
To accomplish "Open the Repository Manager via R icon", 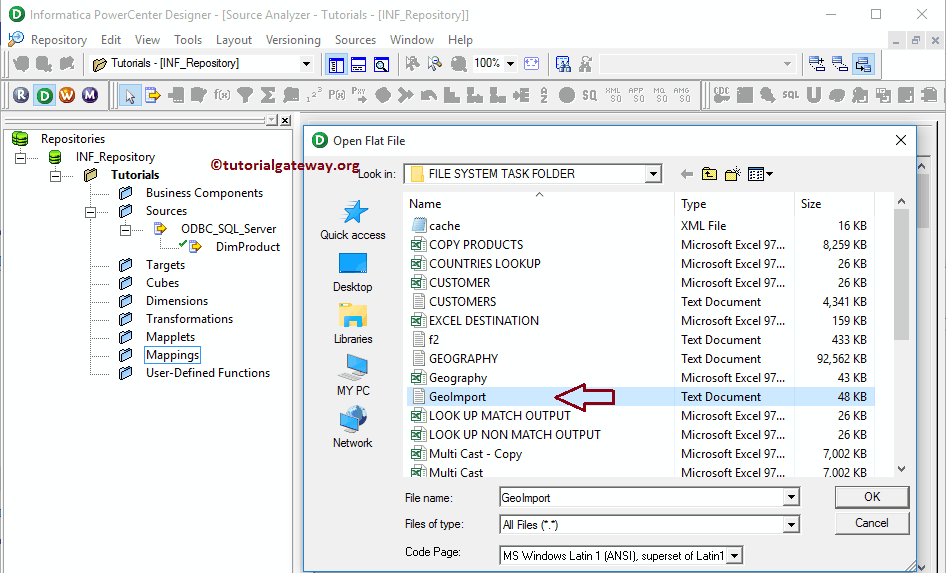I will [21, 95].
